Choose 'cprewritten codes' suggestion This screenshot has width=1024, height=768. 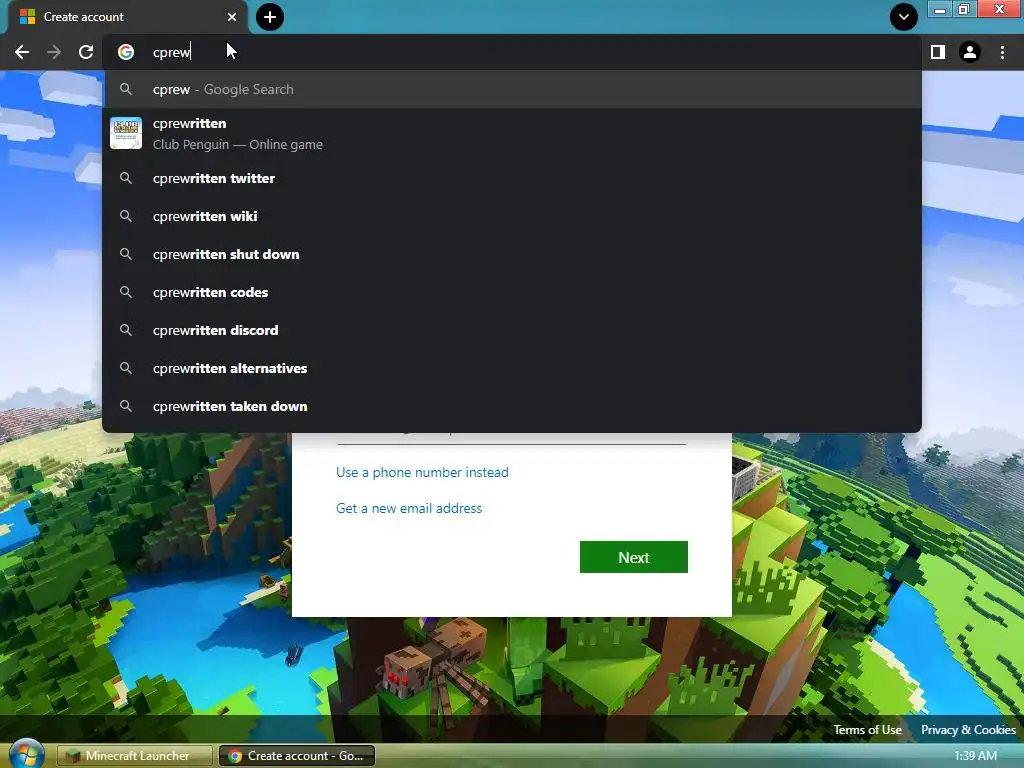512,292
